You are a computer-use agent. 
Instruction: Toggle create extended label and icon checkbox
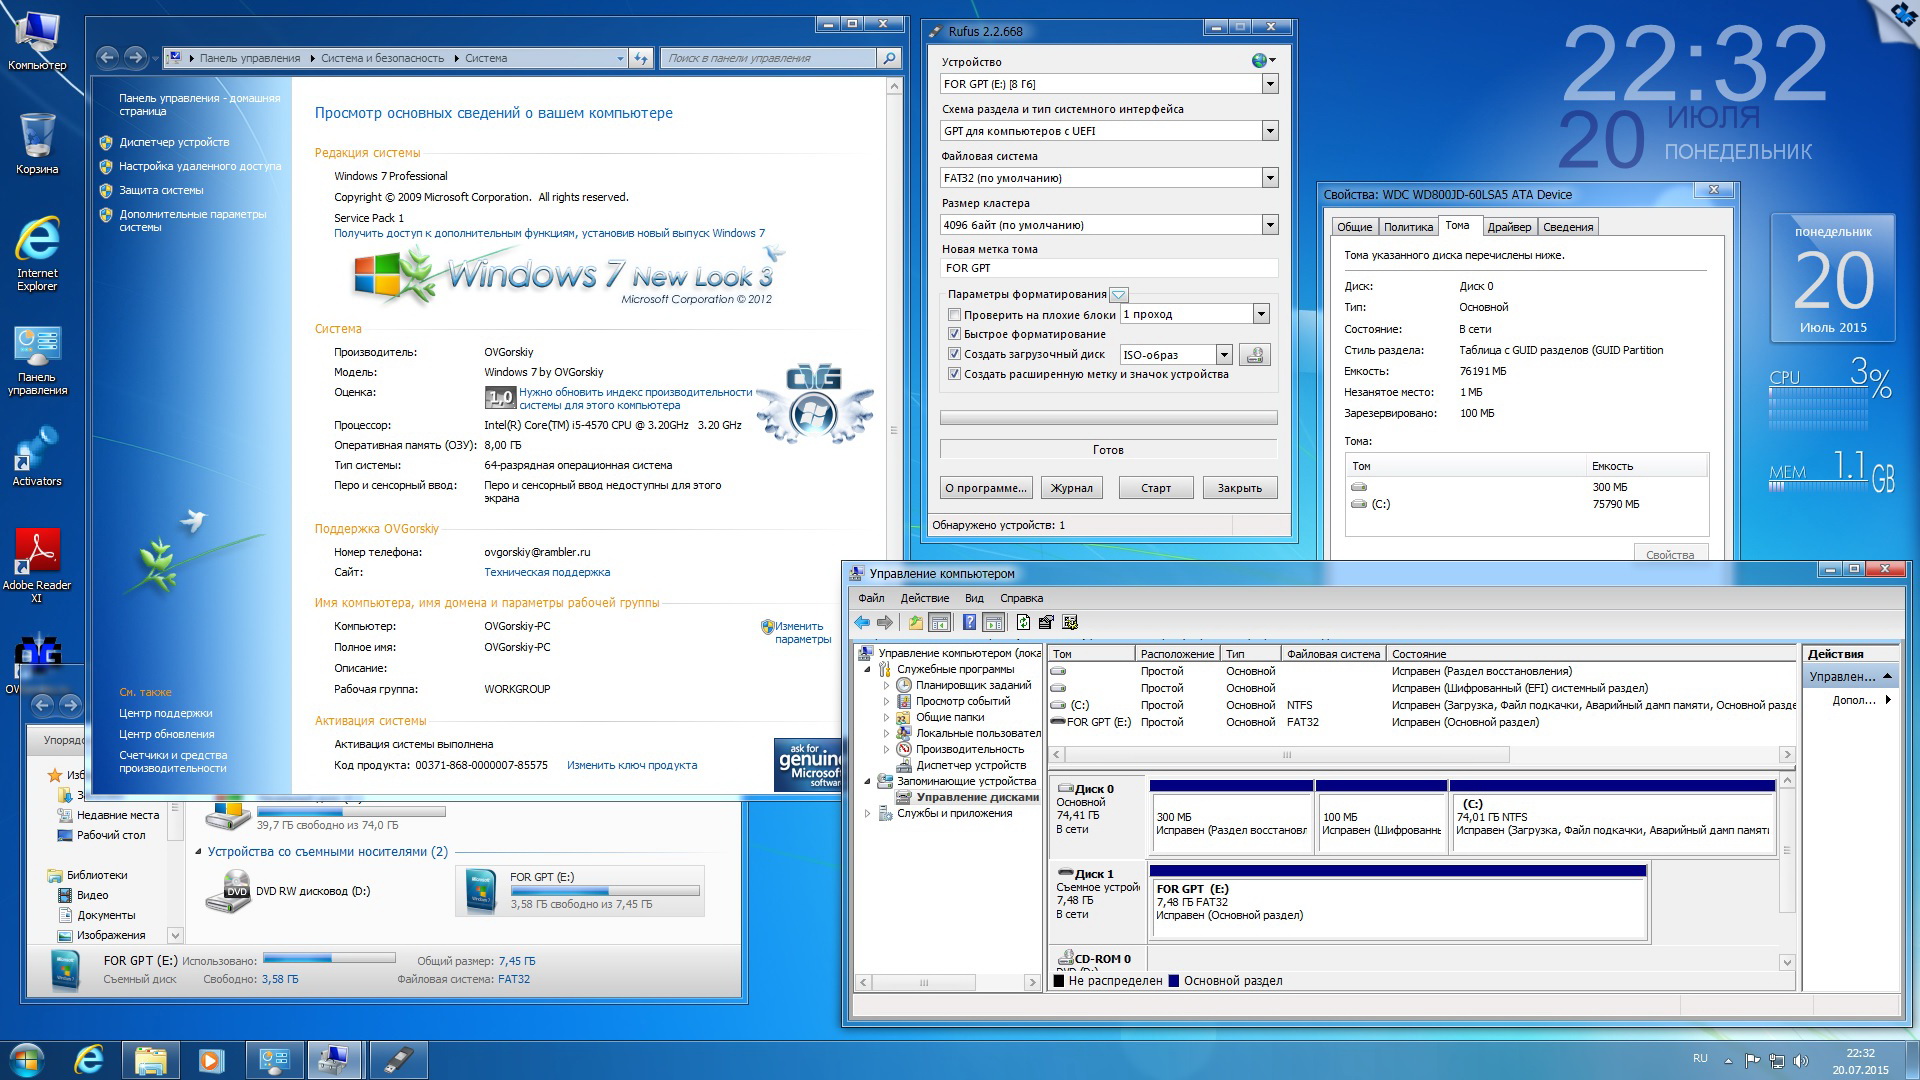tap(954, 374)
